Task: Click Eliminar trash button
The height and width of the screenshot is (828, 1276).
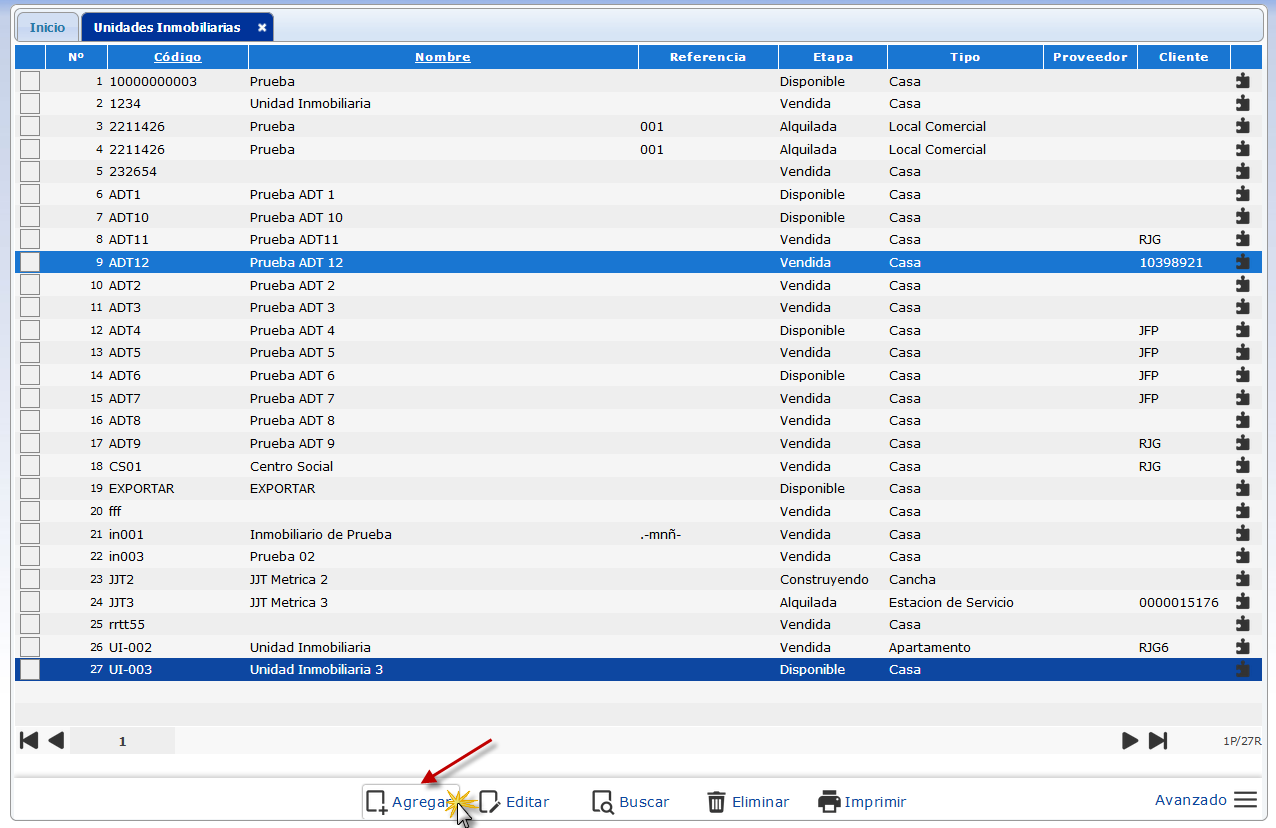Action: tap(748, 802)
